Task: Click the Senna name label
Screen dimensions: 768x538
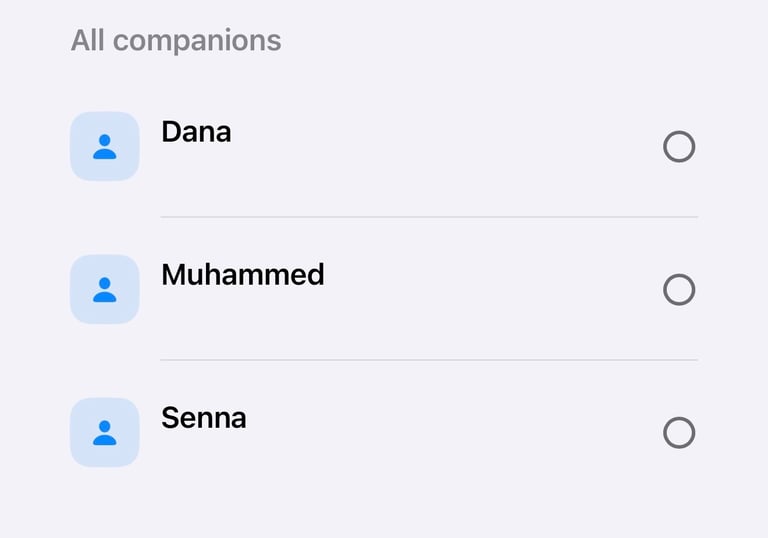Action: pos(204,417)
